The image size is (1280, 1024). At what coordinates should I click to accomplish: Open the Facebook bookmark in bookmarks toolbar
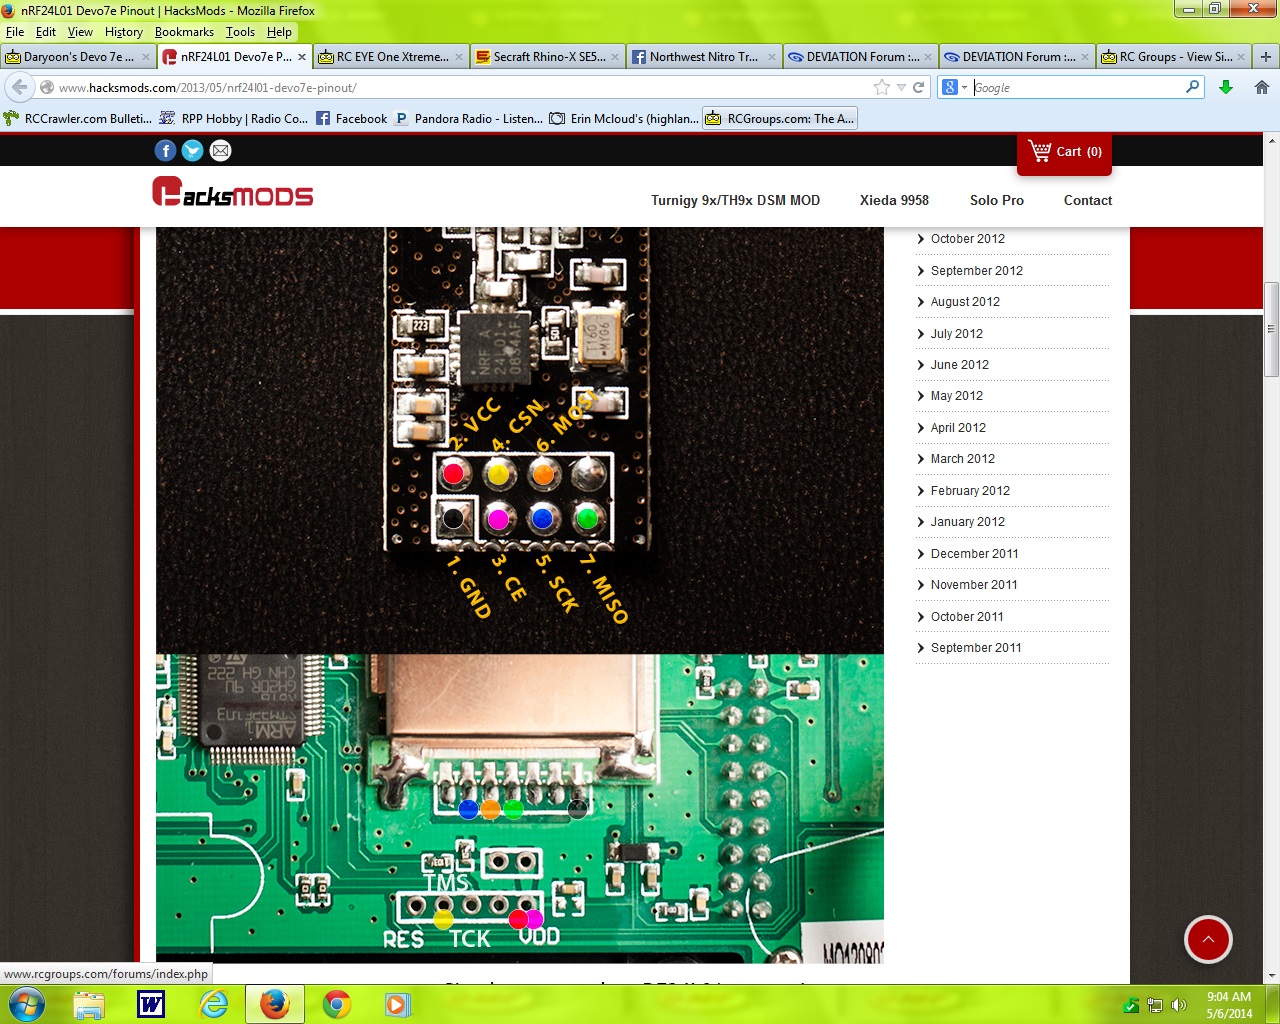click(351, 118)
